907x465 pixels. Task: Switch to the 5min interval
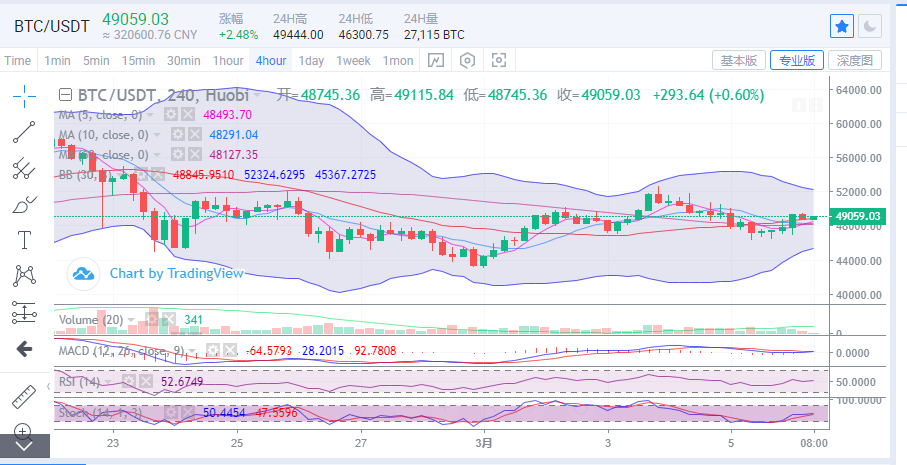pyautogui.click(x=96, y=60)
